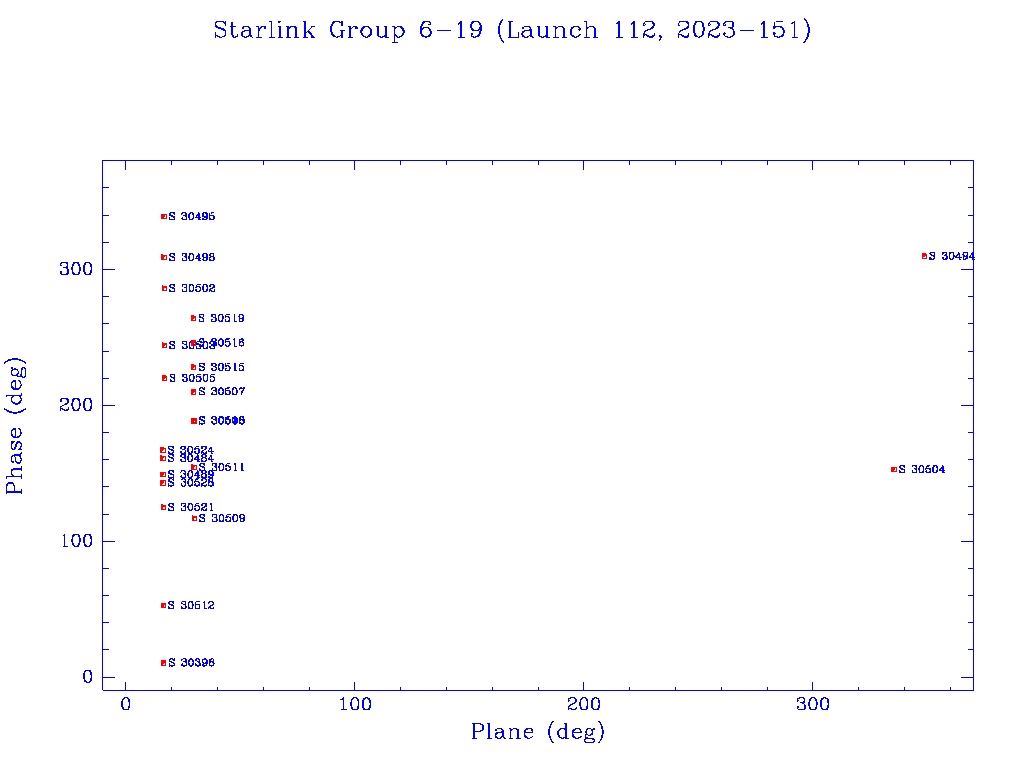
Task: Select the S 30509 satellite label
Action: point(222,519)
